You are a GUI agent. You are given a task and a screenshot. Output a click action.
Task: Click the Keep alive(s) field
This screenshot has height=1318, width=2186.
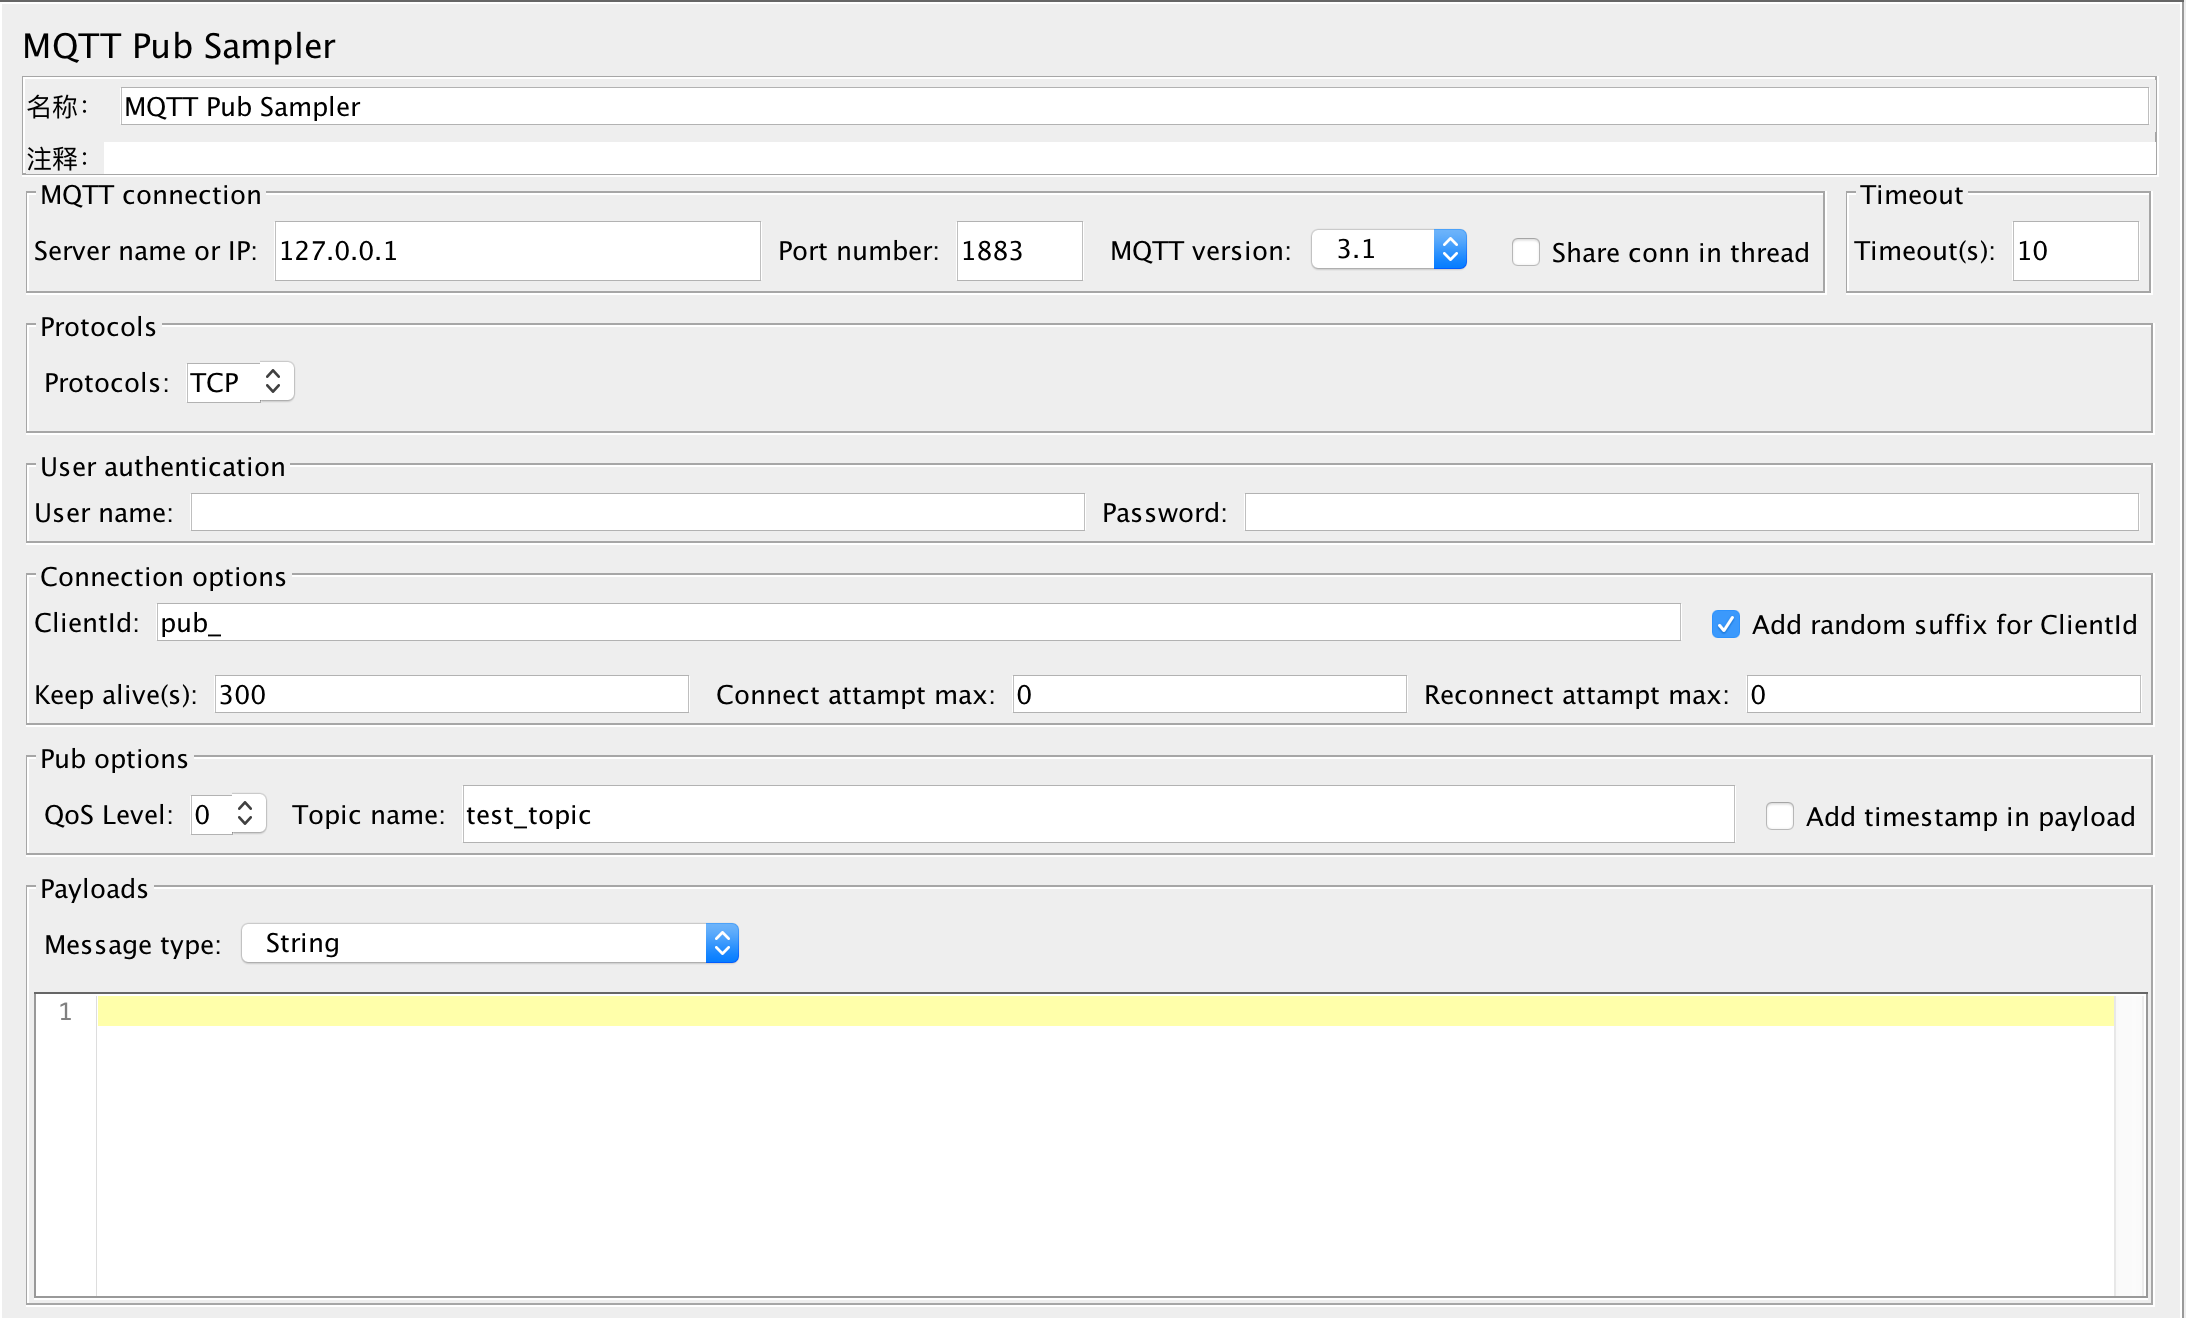(451, 695)
